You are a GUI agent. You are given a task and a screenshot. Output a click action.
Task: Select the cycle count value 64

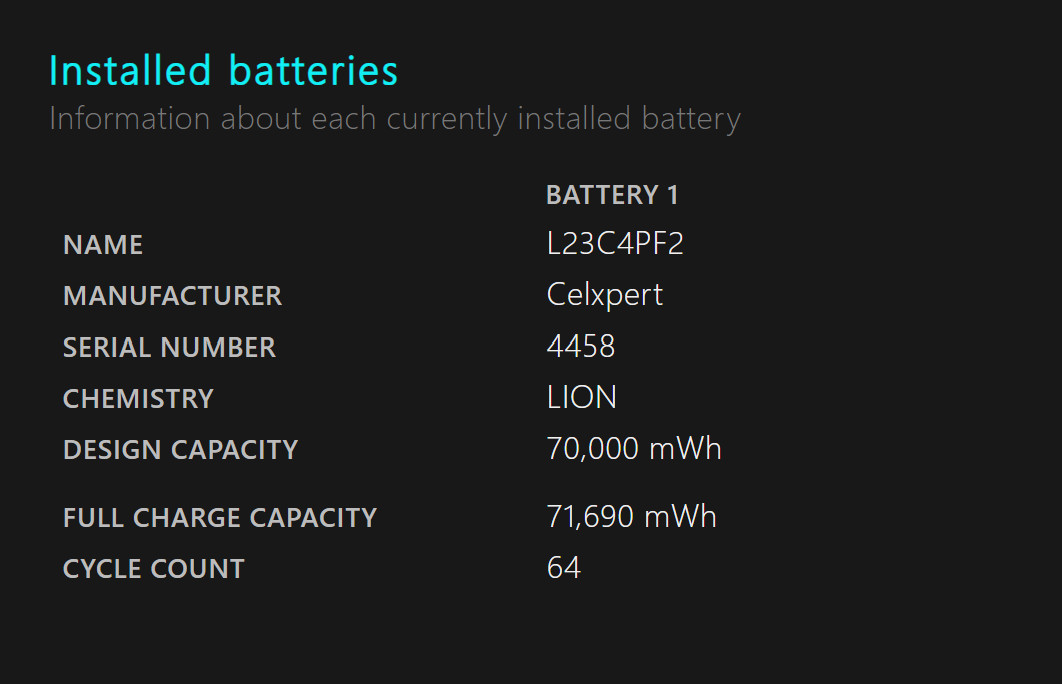click(564, 568)
